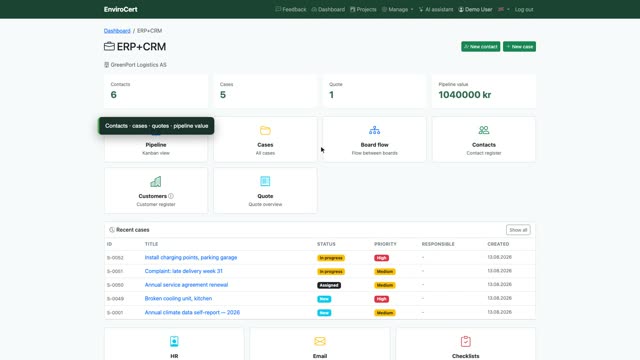Click the High priority badge for S-0052
640x360 pixels.
click(x=382, y=258)
